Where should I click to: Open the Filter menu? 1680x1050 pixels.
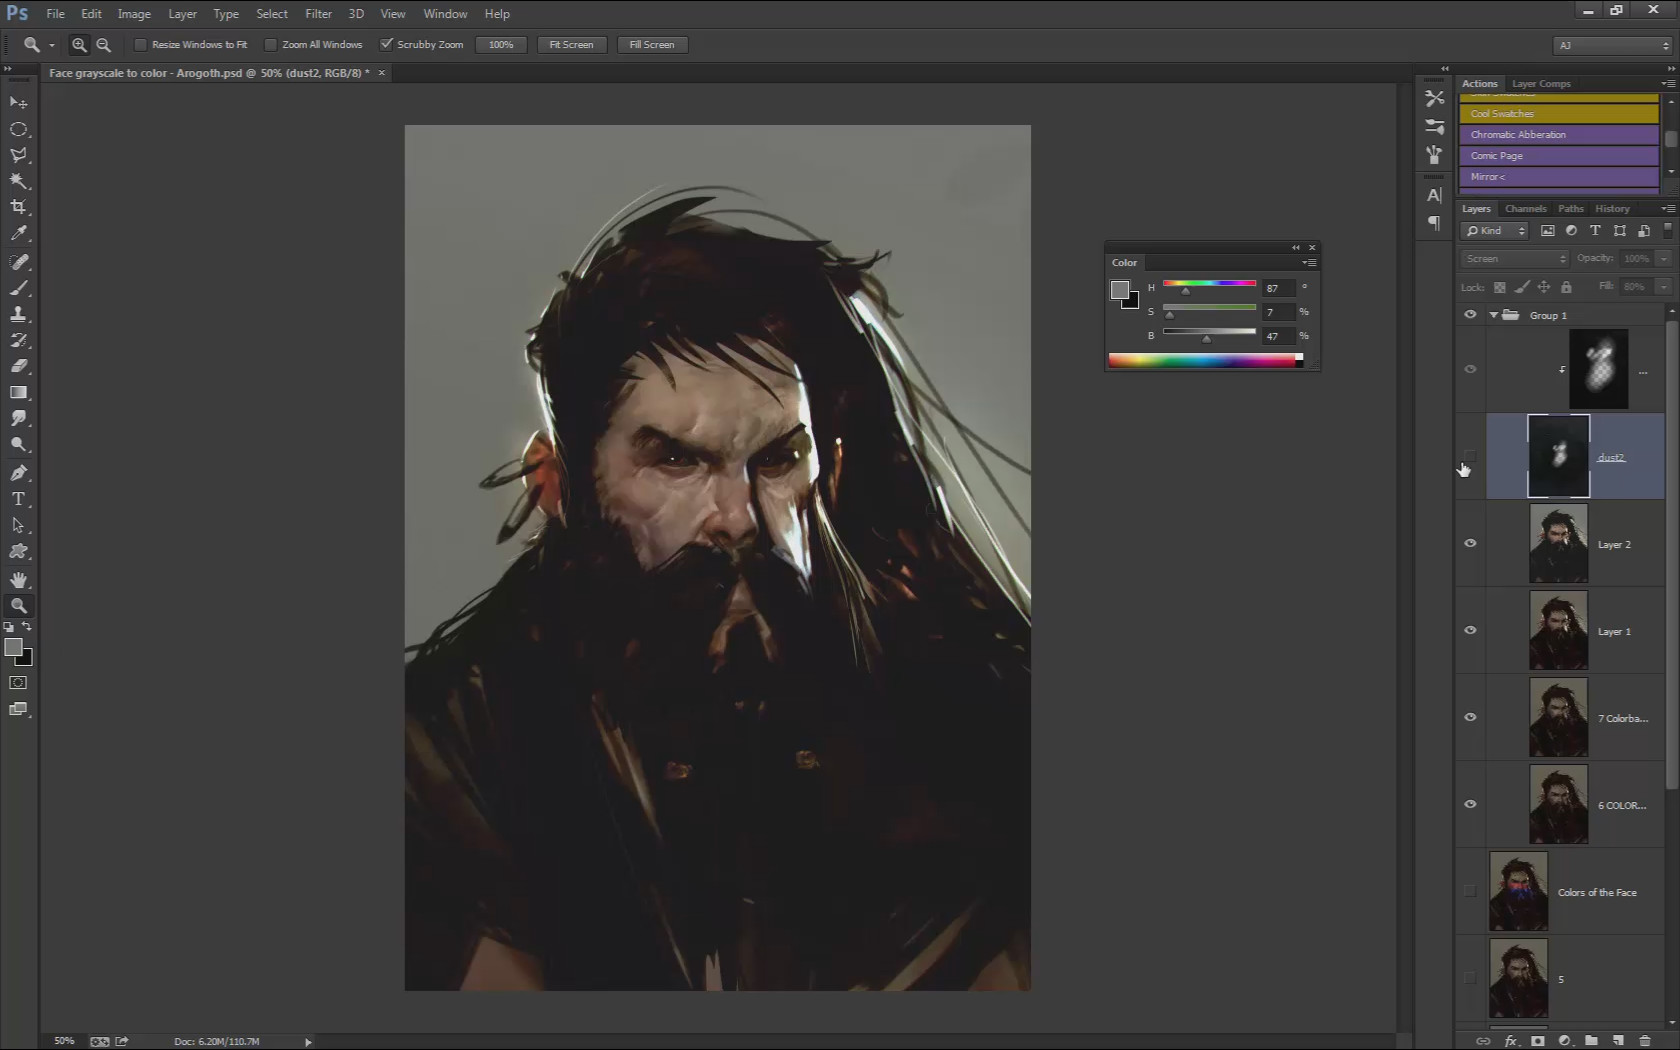tap(318, 14)
